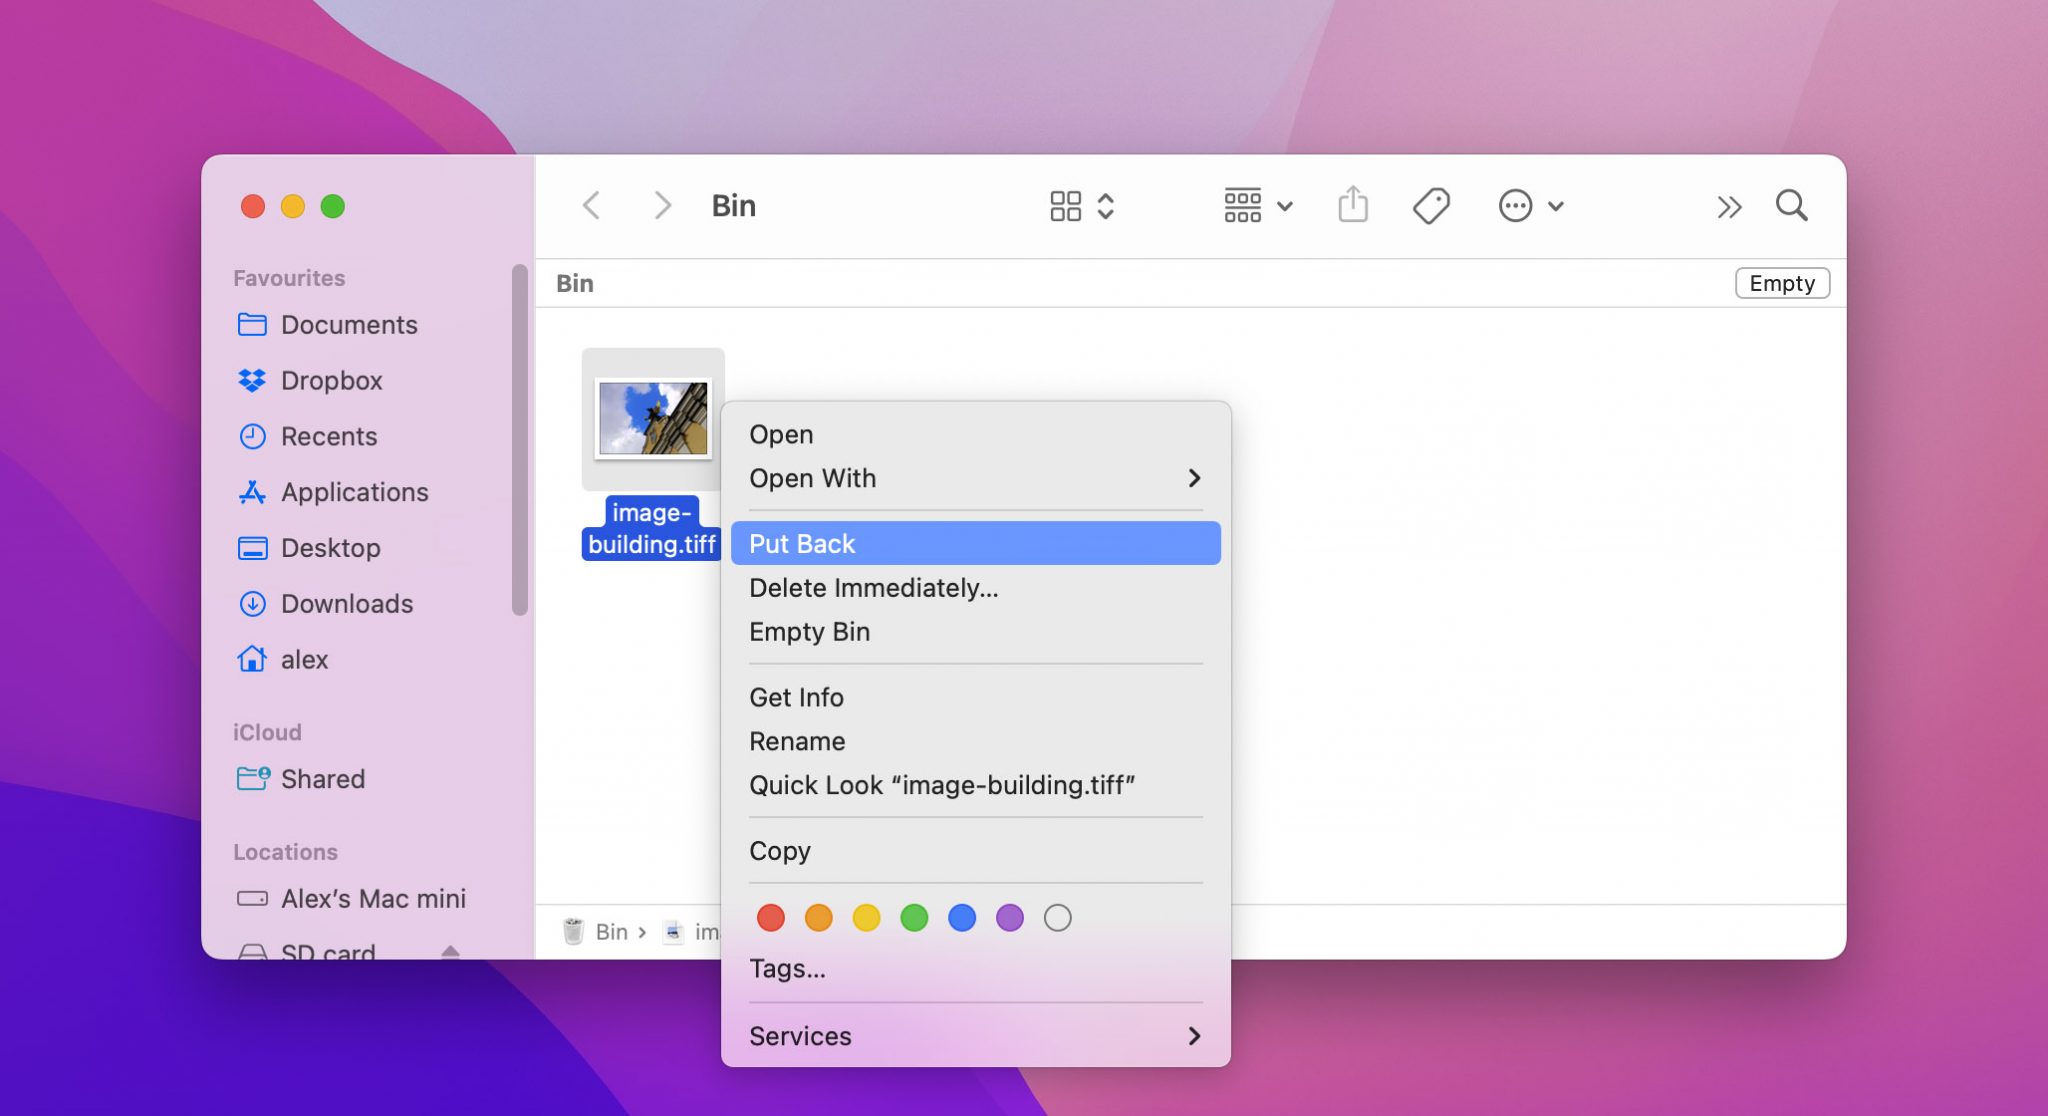Viewport: 2048px width, 1116px height.
Task: Click the Tags toolbar icon
Action: point(1431,206)
